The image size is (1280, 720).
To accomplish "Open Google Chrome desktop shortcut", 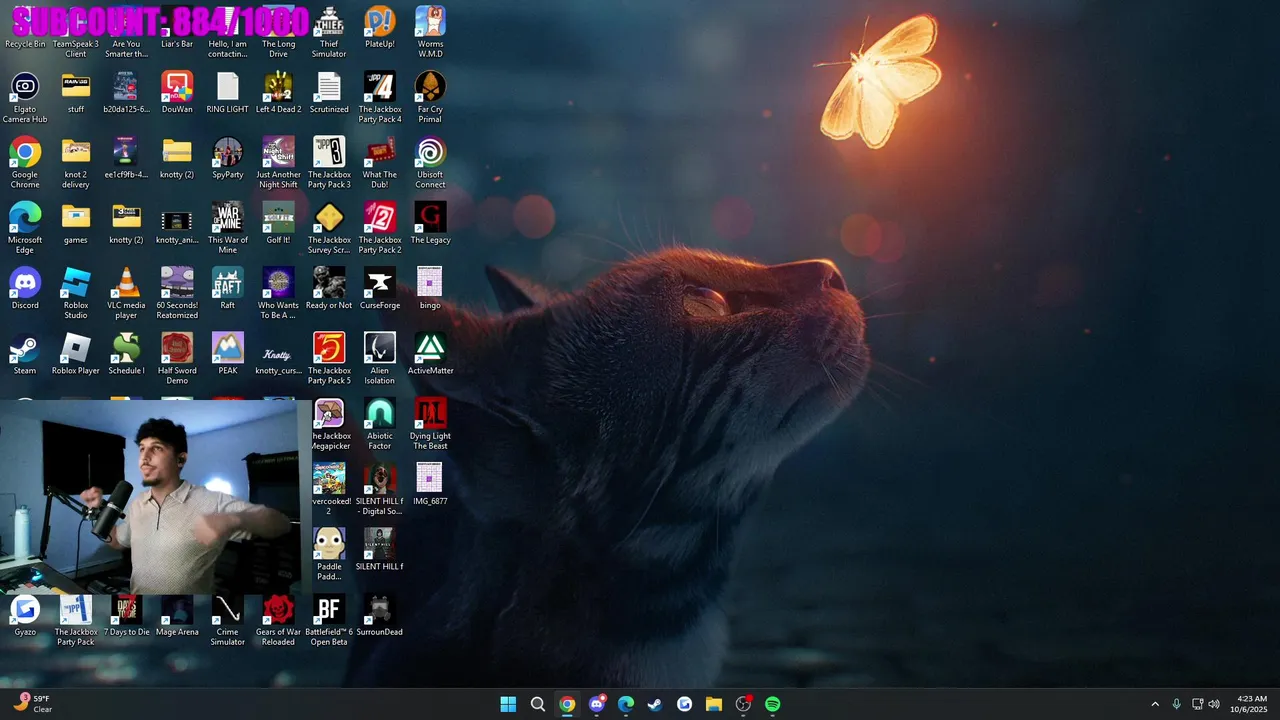I will pyautogui.click(x=25, y=163).
